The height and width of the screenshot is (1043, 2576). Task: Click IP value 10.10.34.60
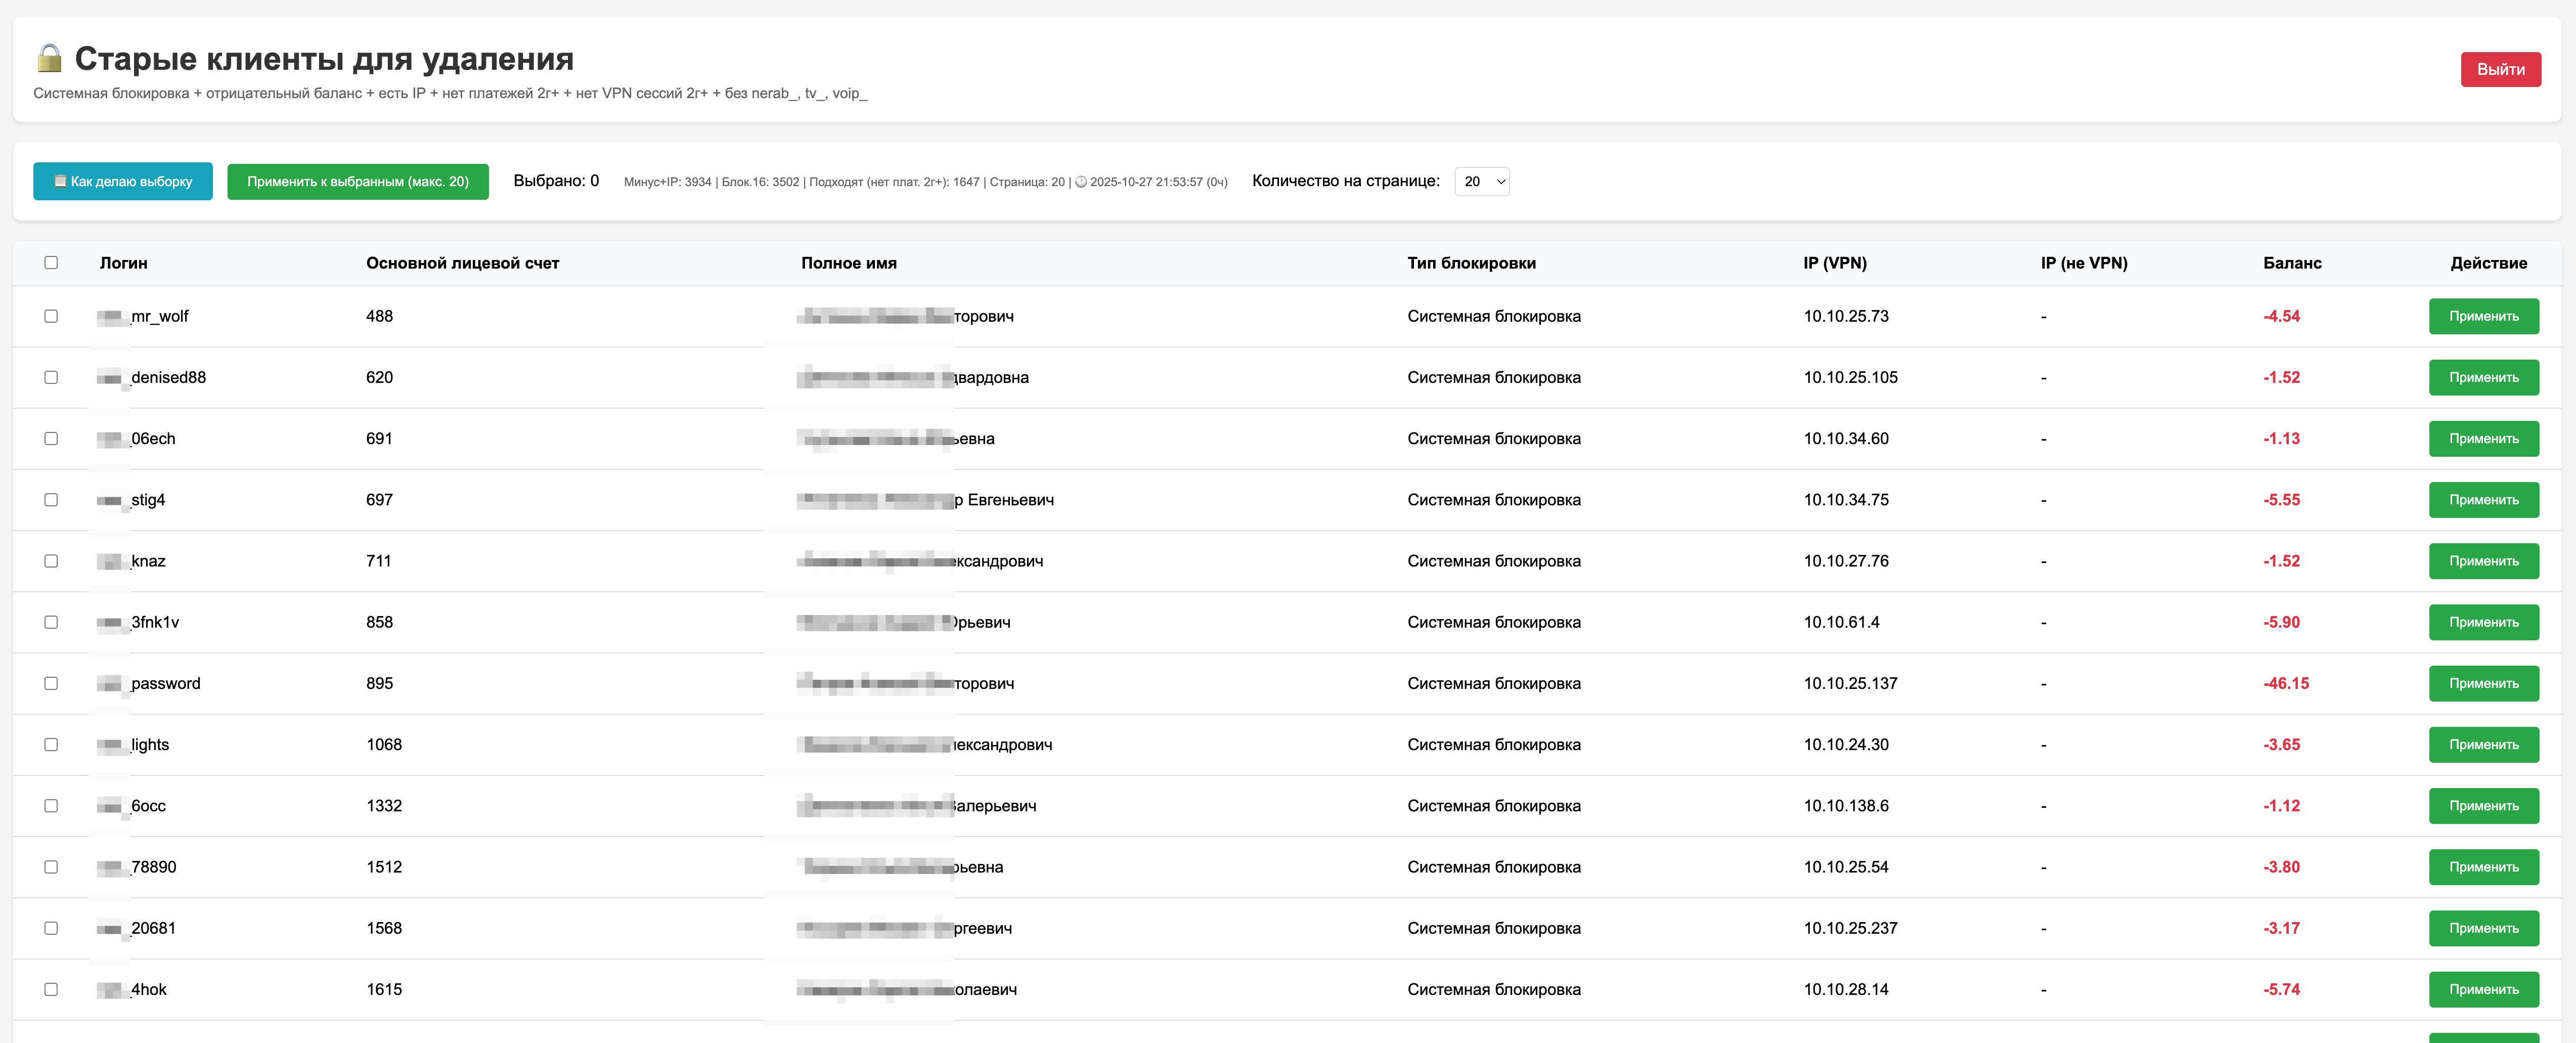(1846, 438)
